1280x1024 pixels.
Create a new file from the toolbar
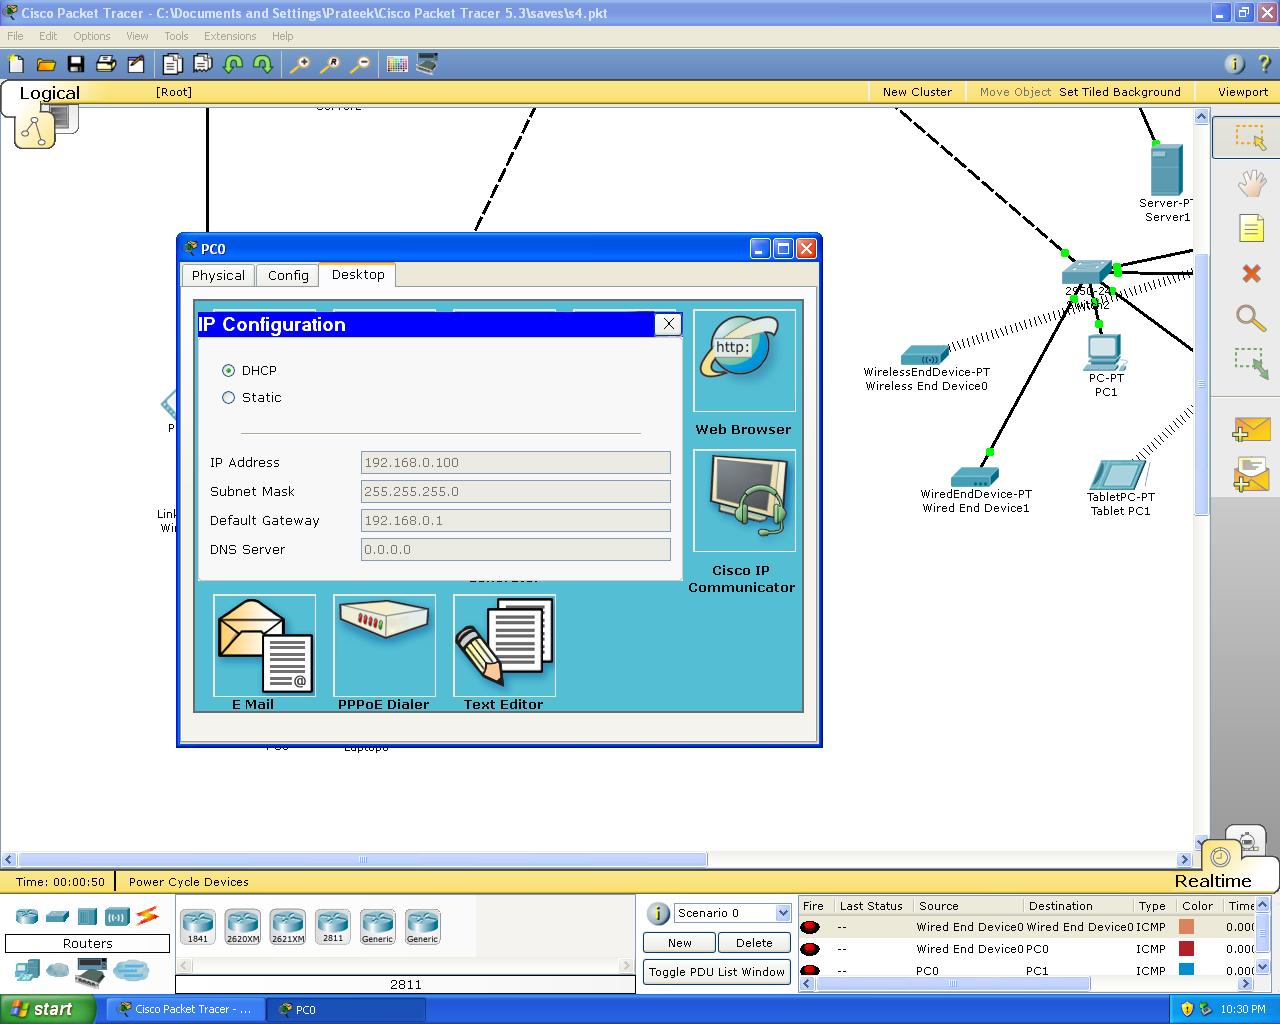pyautogui.click(x=16, y=64)
